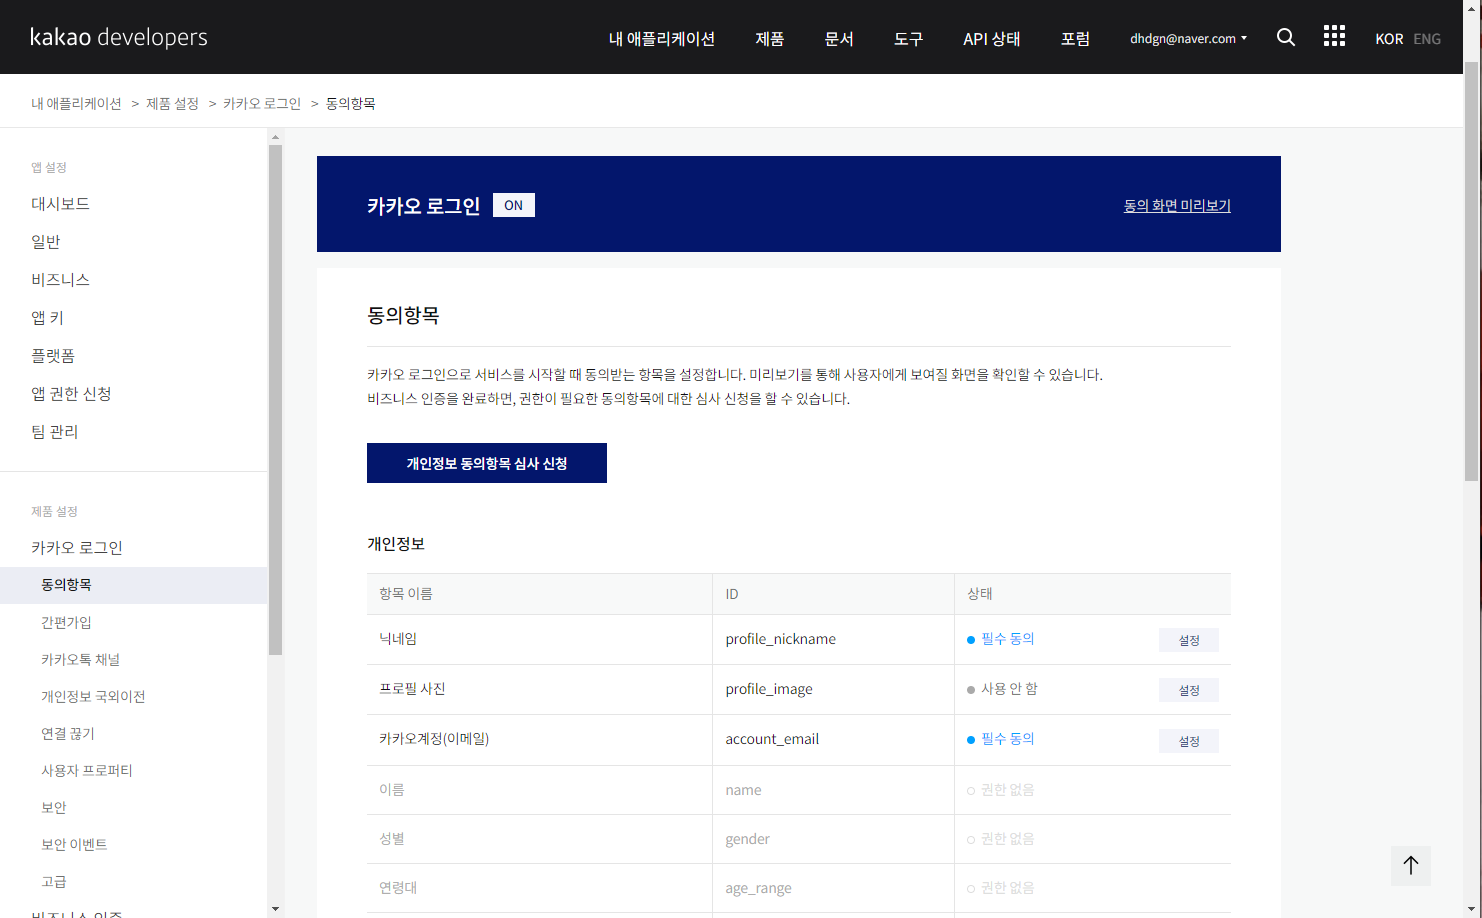
Task: Click the 닉네임 item name cell
Action: click(539, 640)
